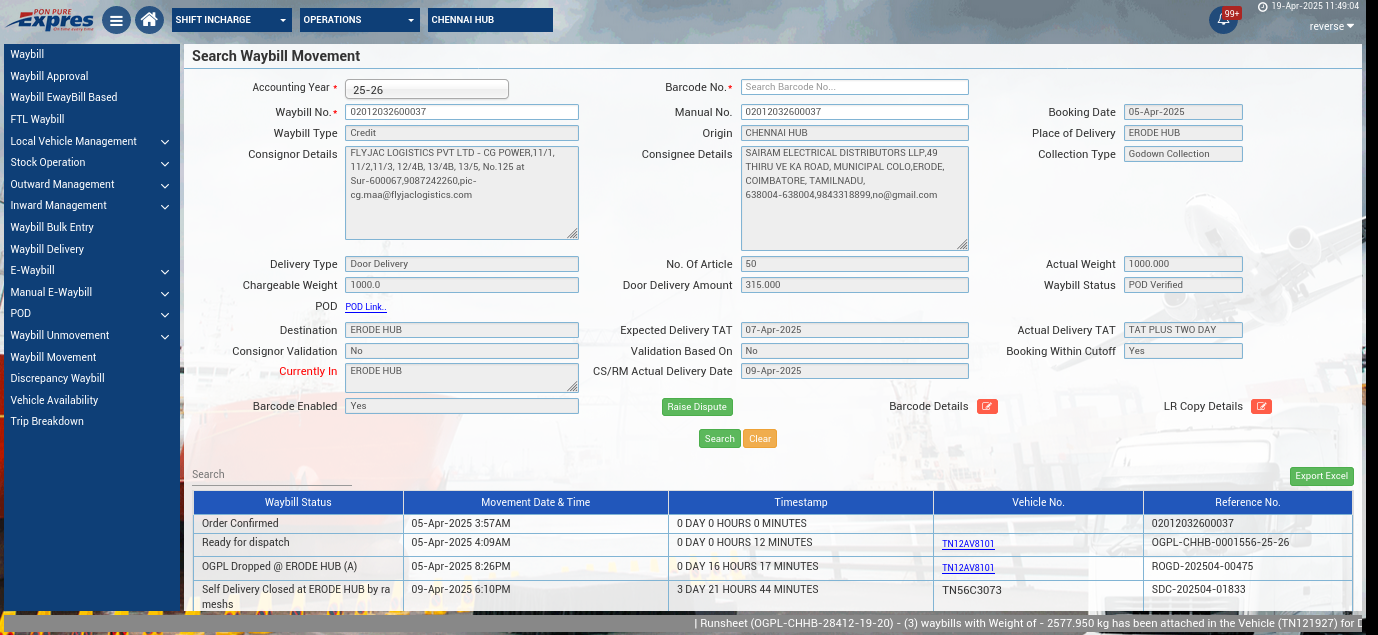Expand Local Vehicle Management menu
The width and height of the screenshot is (1378, 635).
point(89,141)
